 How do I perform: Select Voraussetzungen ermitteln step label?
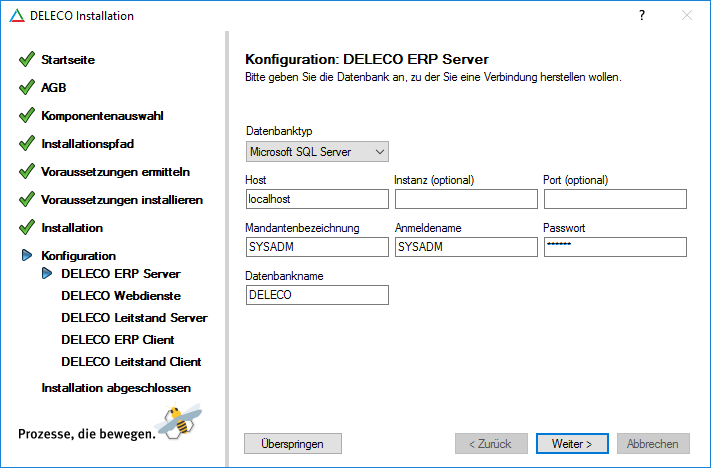point(115,172)
